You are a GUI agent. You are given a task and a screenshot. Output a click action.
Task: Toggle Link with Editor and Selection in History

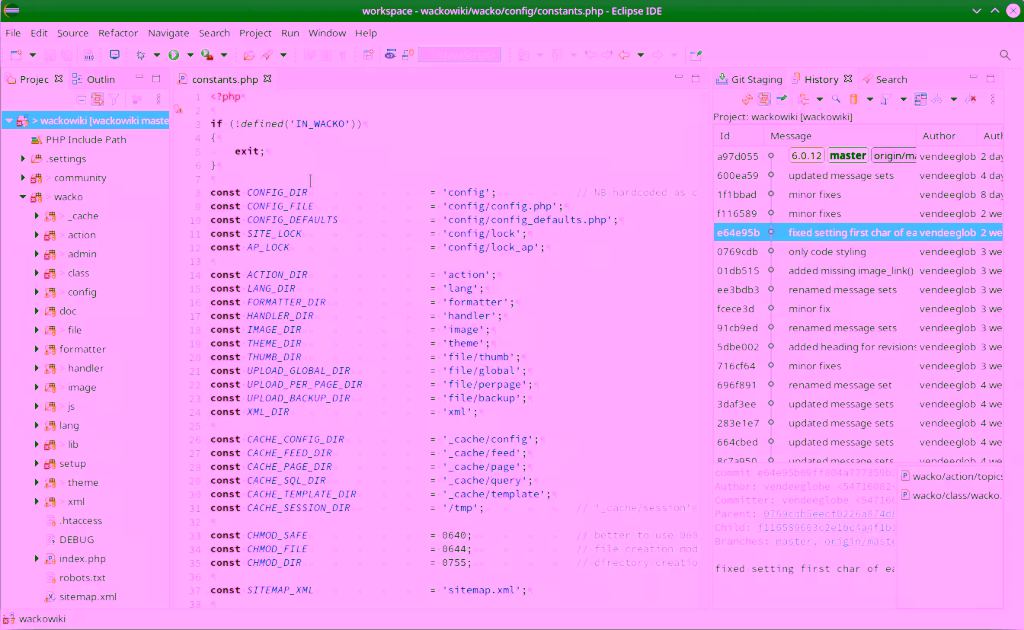(x=764, y=99)
